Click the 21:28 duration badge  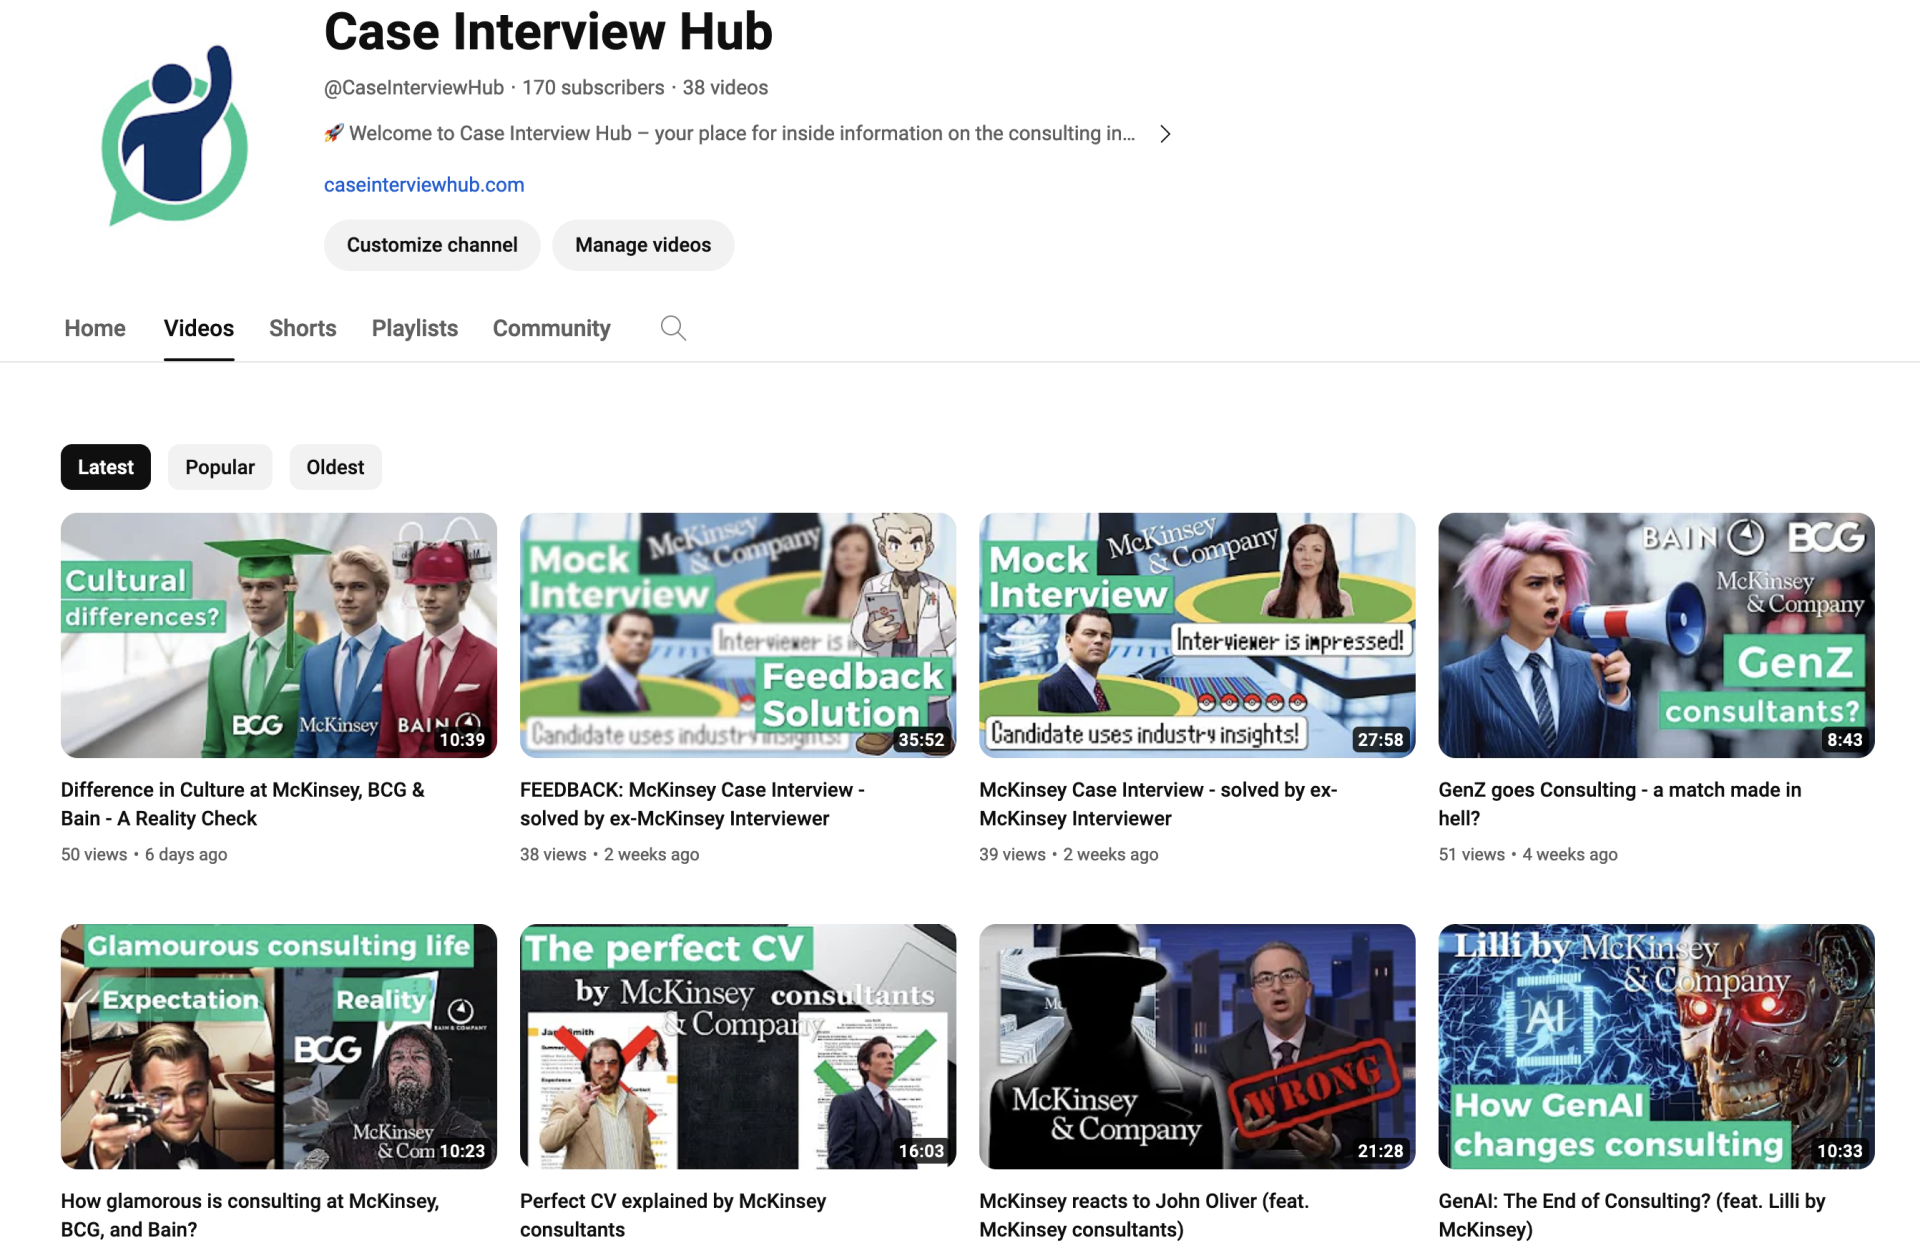pos(1380,1151)
